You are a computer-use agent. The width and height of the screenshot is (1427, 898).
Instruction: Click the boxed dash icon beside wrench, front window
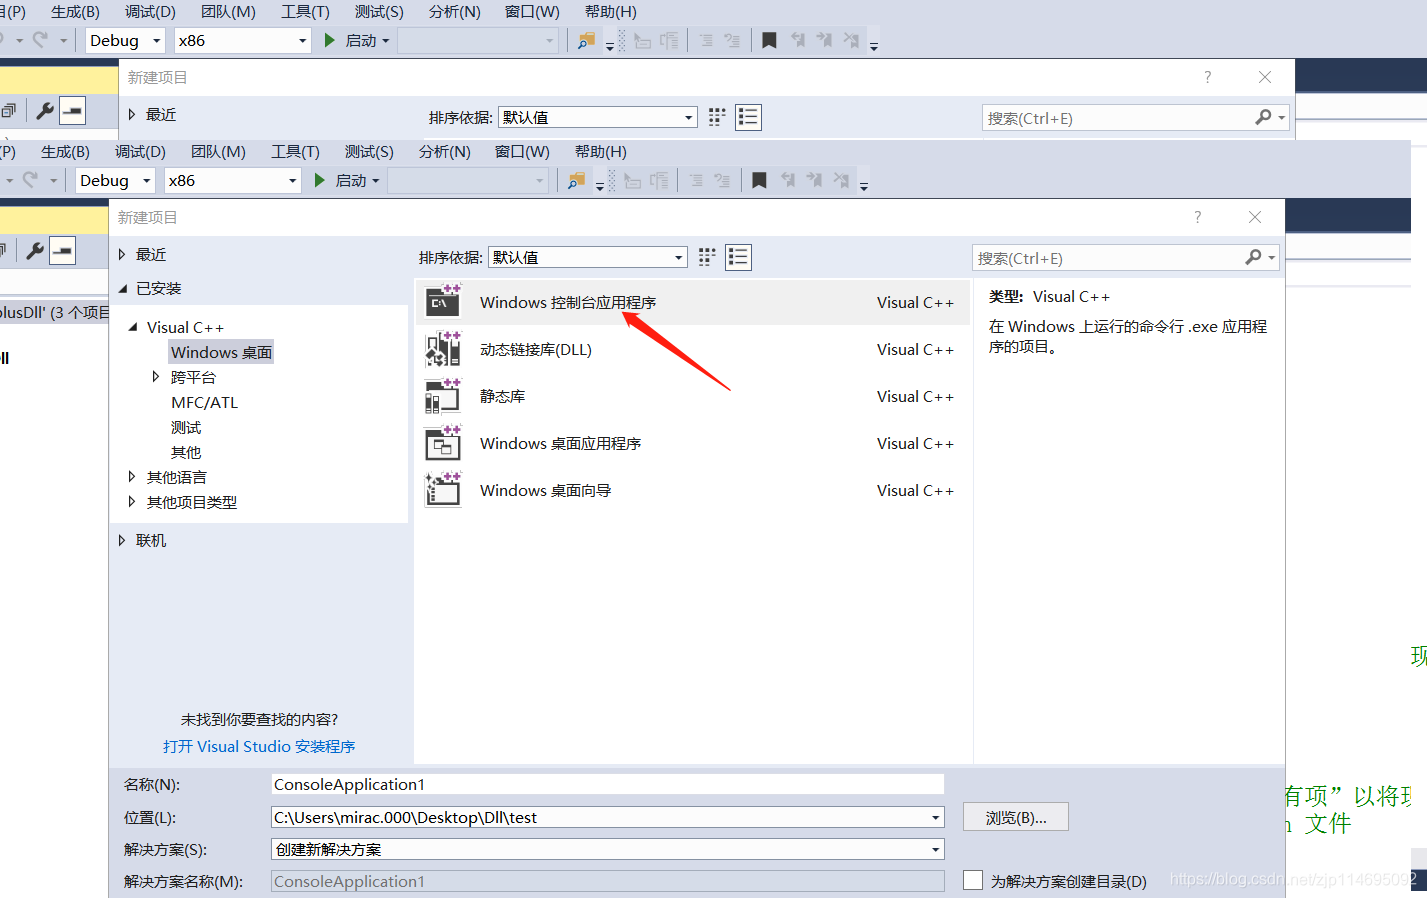[62, 250]
